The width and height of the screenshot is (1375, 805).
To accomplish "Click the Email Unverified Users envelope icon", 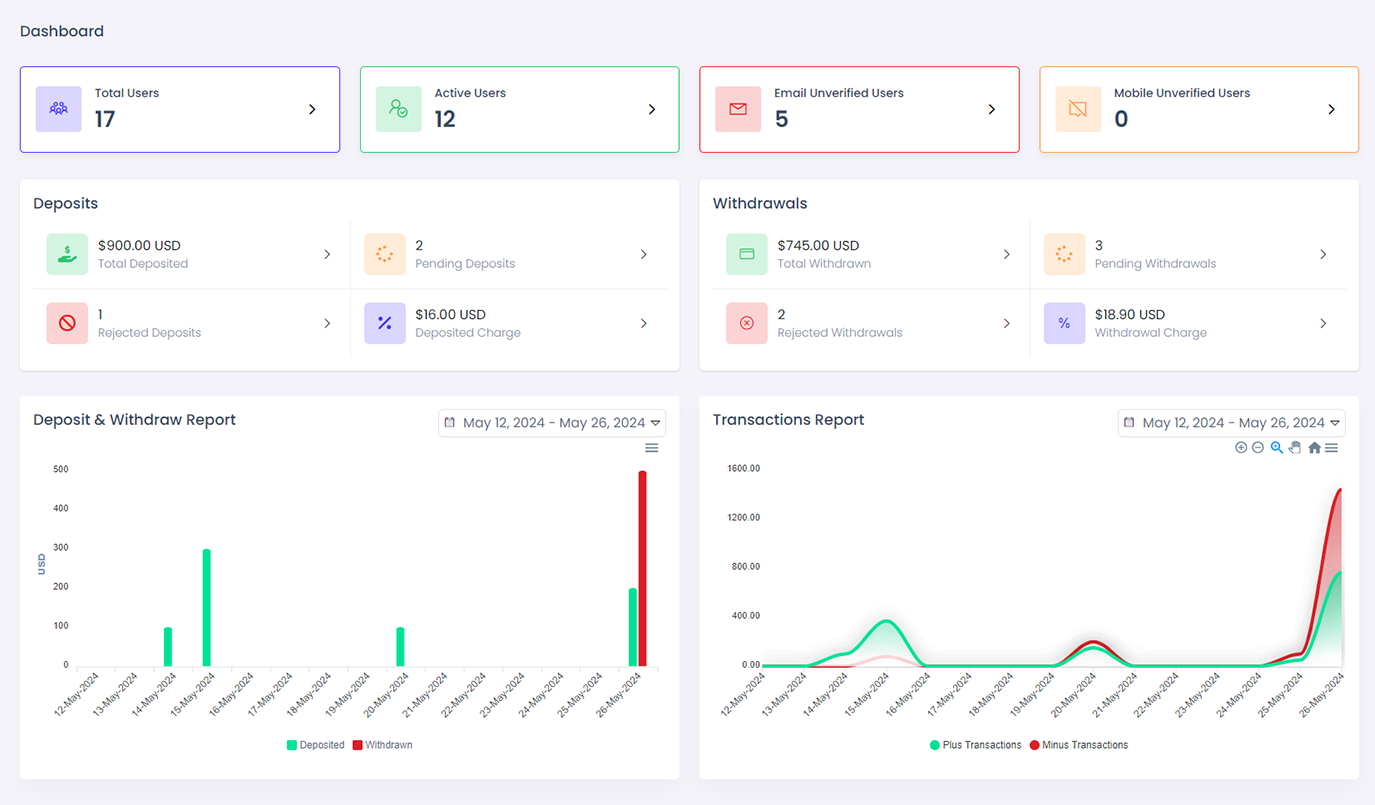I will coord(738,109).
